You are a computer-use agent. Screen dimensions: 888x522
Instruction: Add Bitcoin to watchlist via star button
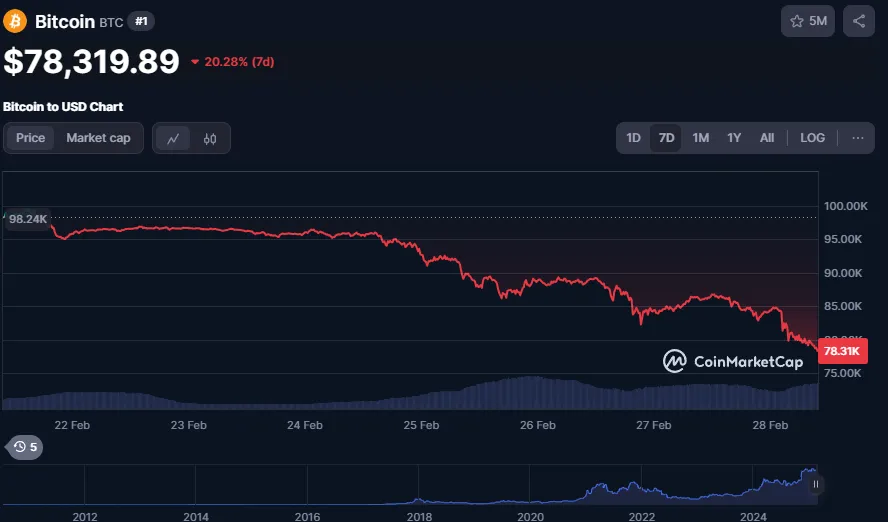[808, 22]
